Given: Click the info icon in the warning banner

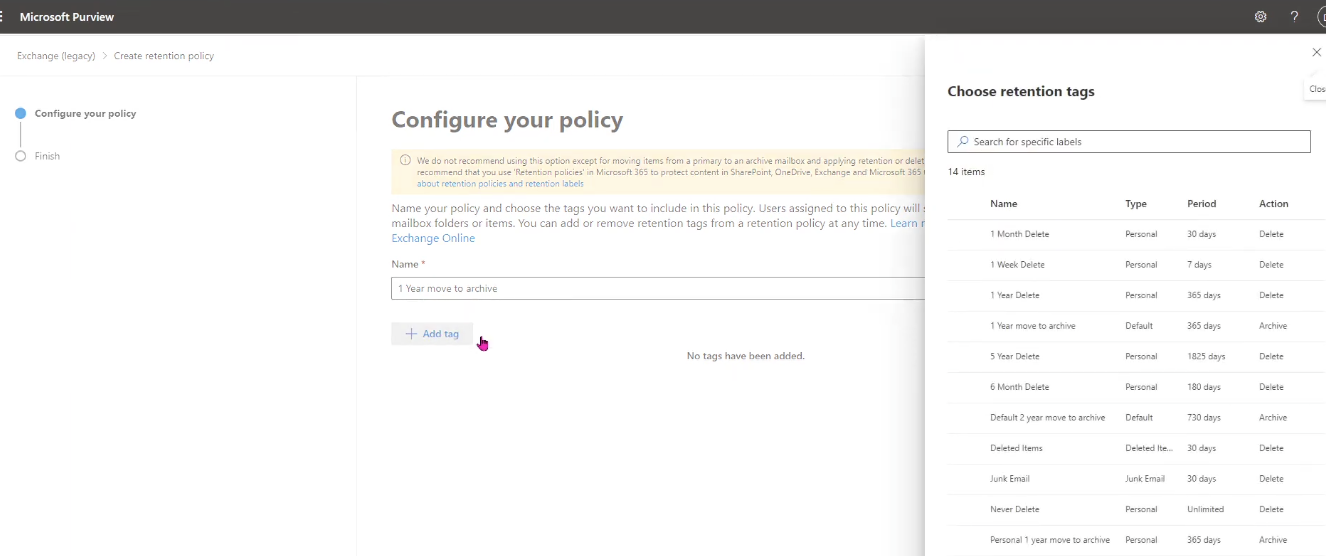Looking at the screenshot, I should [x=405, y=160].
